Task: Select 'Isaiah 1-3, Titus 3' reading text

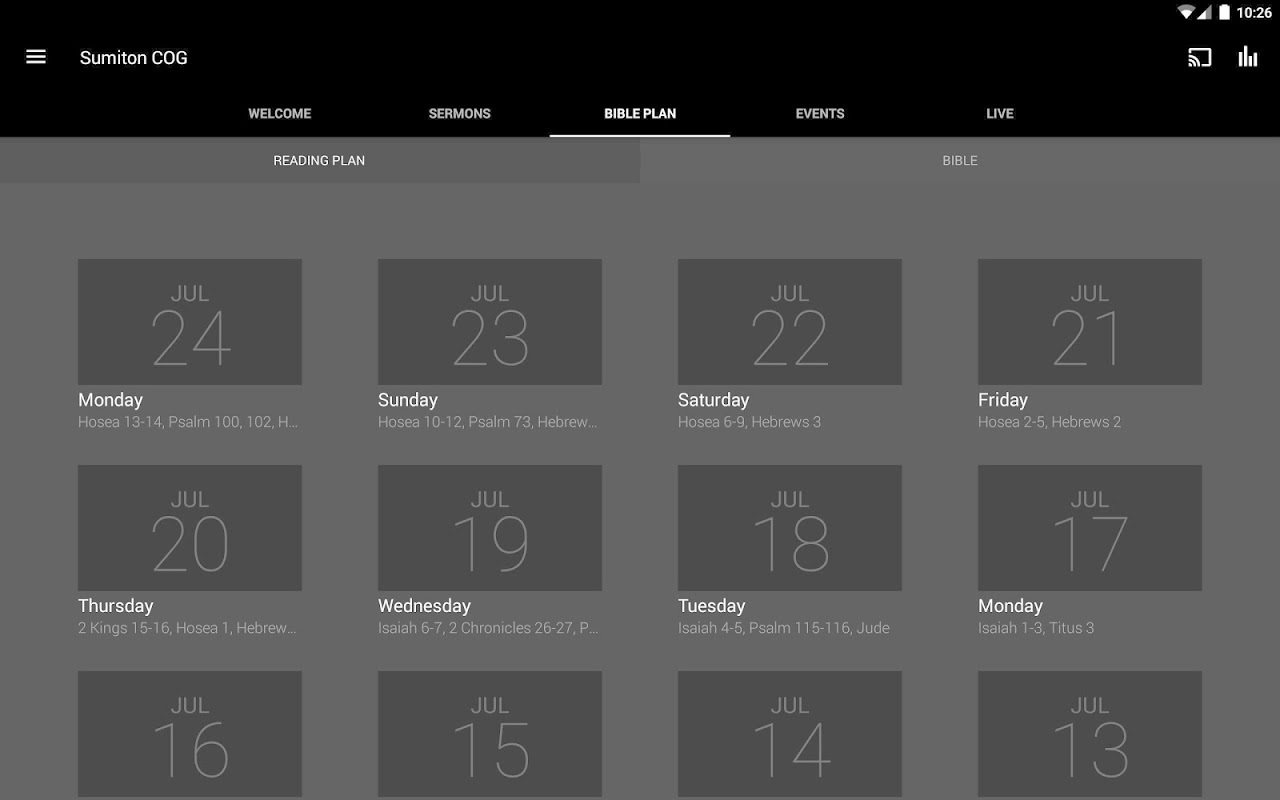Action: (1036, 628)
